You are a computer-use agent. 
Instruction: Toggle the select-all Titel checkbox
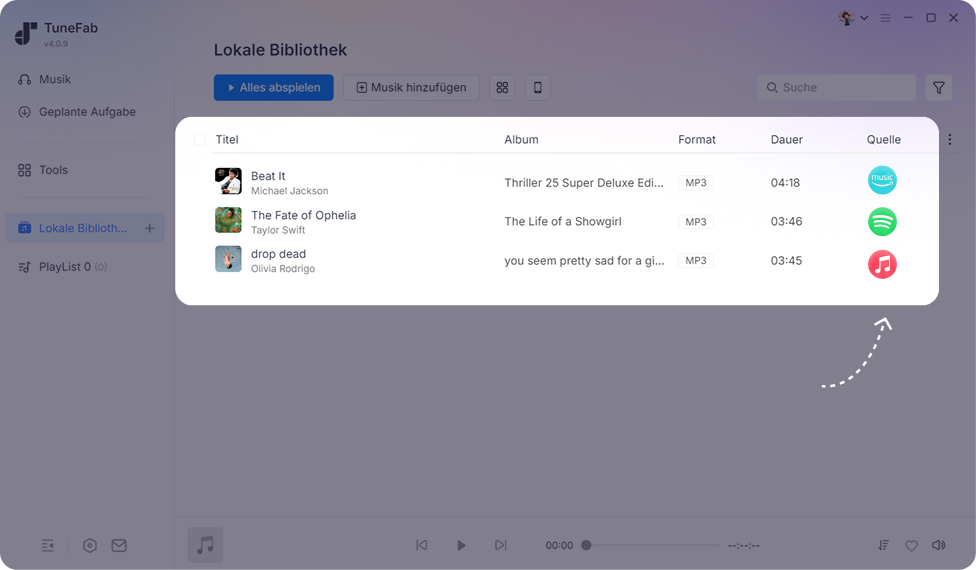[x=200, y=139]
